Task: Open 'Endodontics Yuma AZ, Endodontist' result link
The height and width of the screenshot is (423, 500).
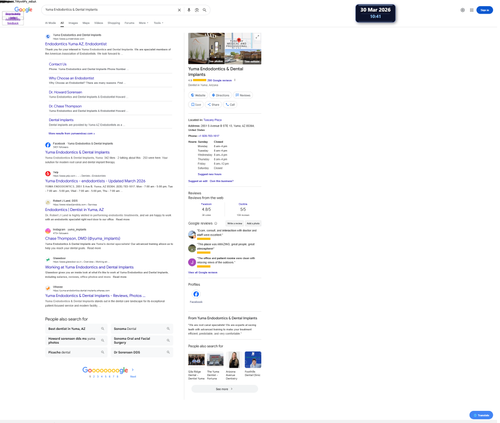Action: click(x=76, y=44)
